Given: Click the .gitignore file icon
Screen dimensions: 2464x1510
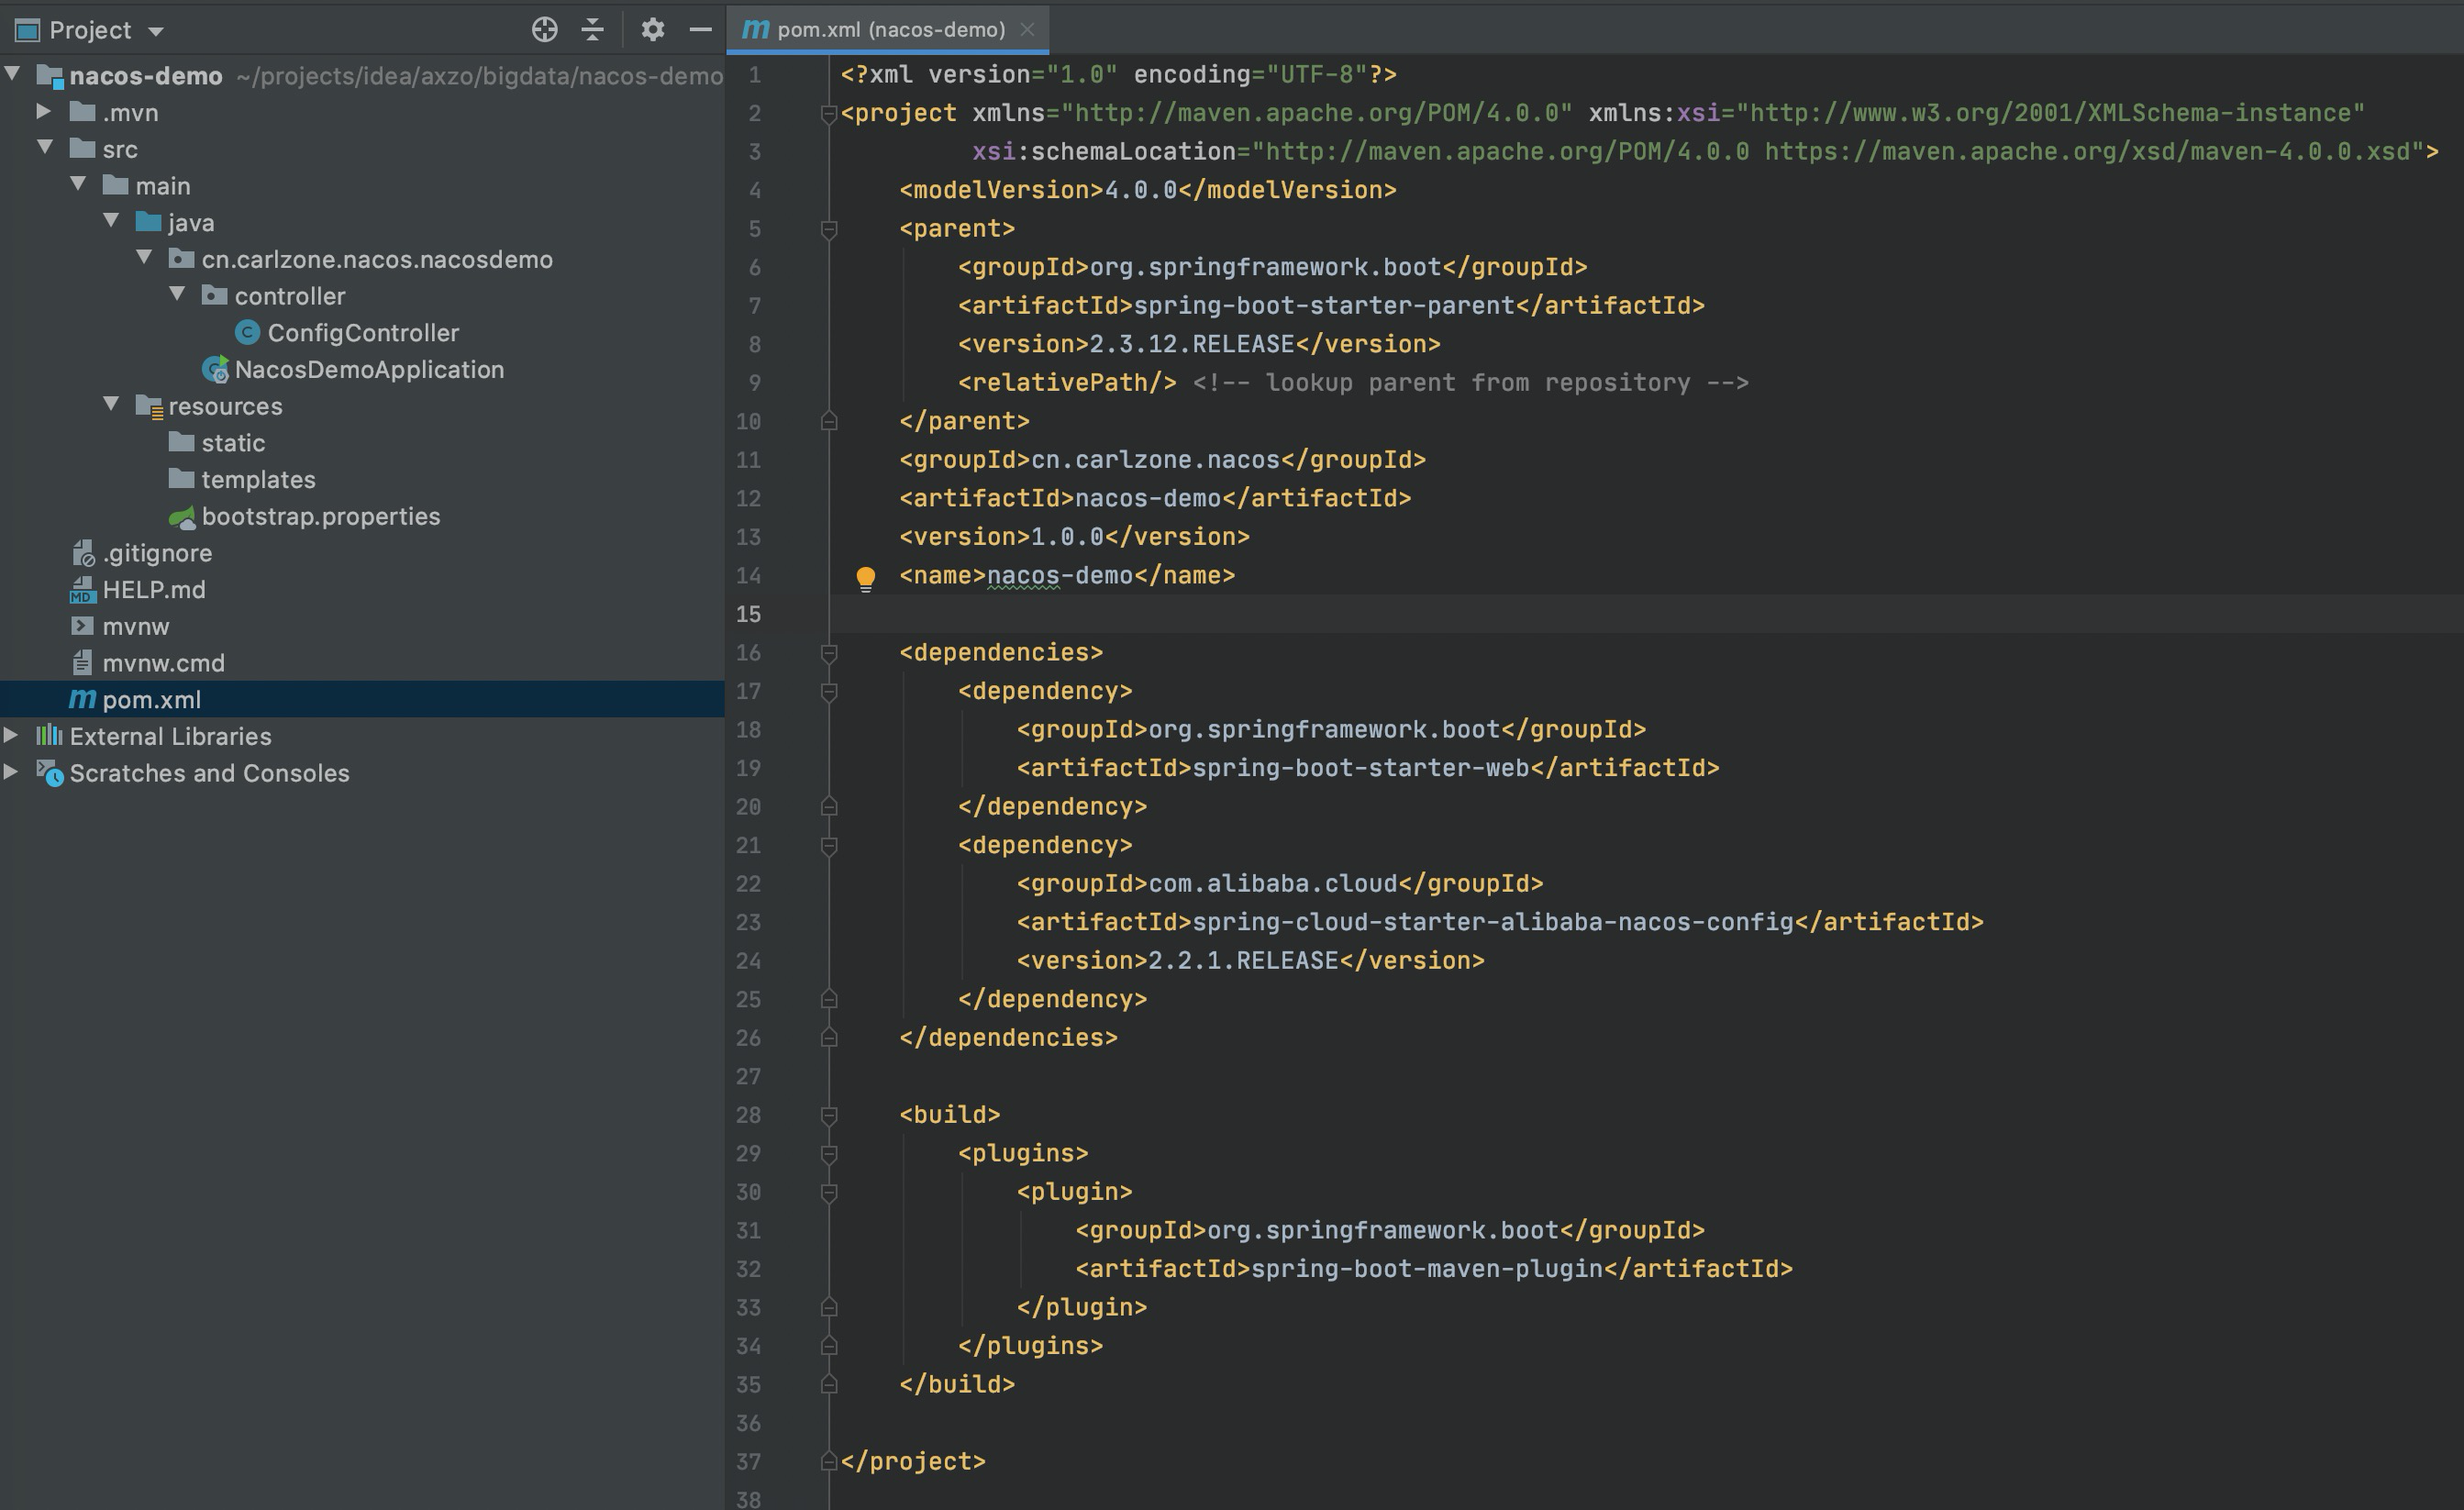Looking at the screenshot, I should click(83, 553).
